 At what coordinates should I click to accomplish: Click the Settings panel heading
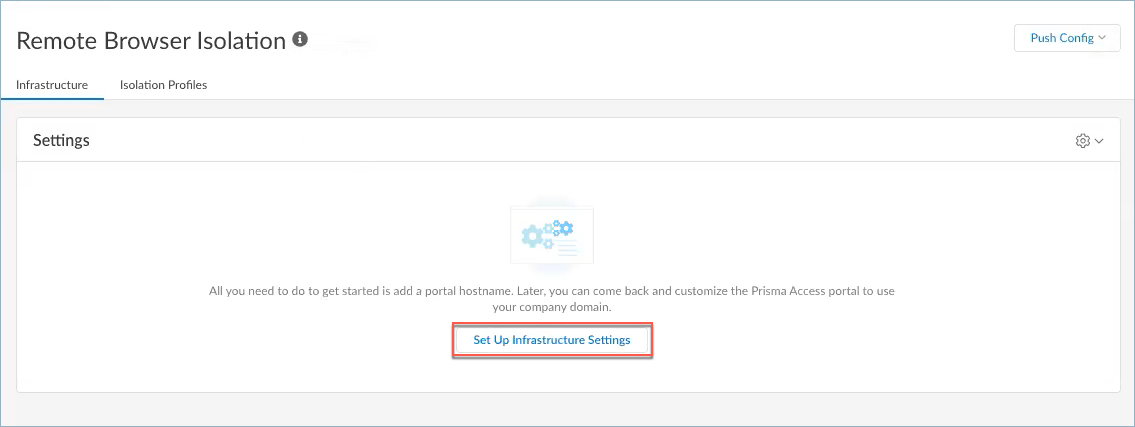coord(61,141)
